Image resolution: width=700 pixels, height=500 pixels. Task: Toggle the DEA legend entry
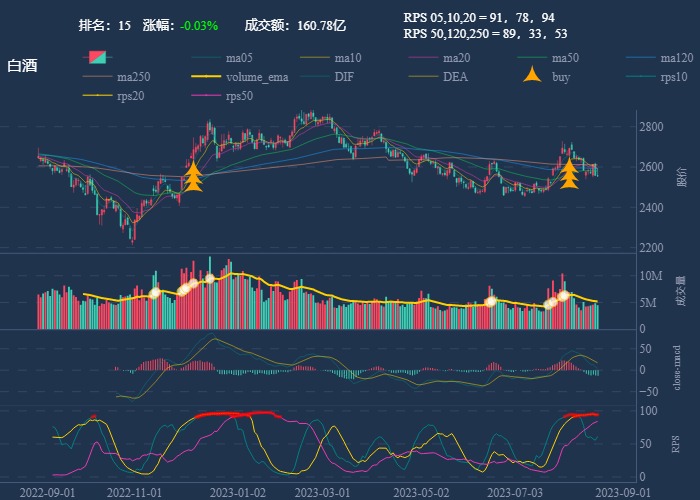click(x=455, y=76)
